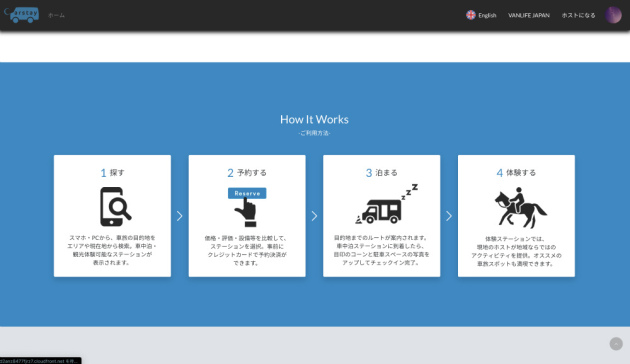630x364 pixels.
Task: Select the 2 予約する step heading
Action: pos(247,173)
